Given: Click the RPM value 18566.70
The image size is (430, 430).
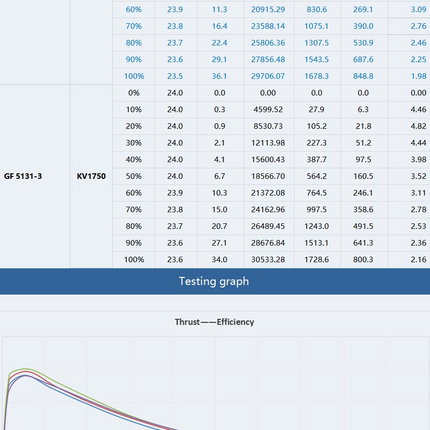Looking at the screenshot, I should [268, 176].
